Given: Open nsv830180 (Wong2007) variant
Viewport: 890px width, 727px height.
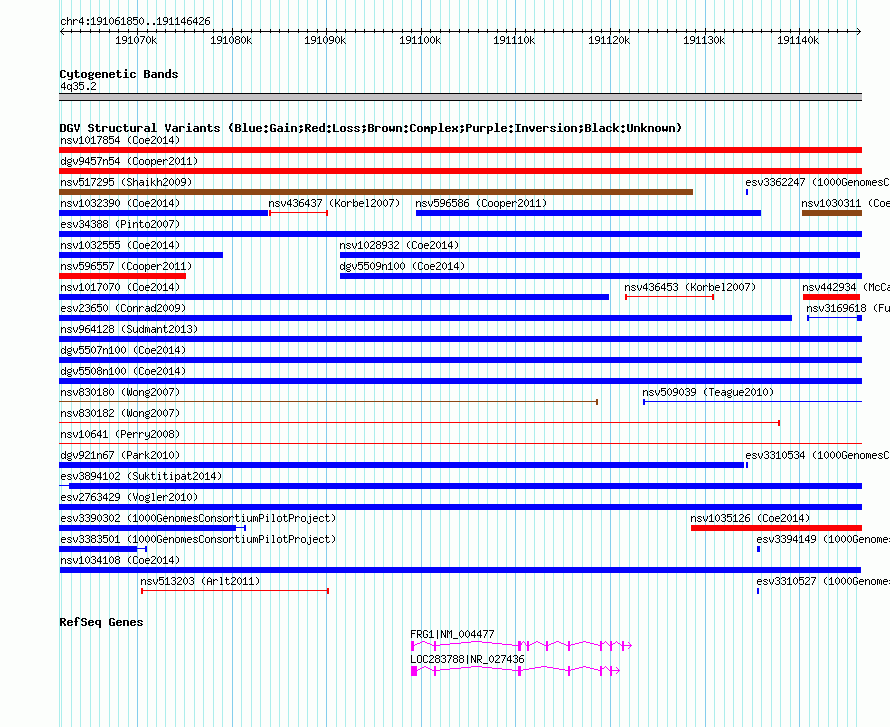Looking at the screenshot, I should tap(328, 402).
